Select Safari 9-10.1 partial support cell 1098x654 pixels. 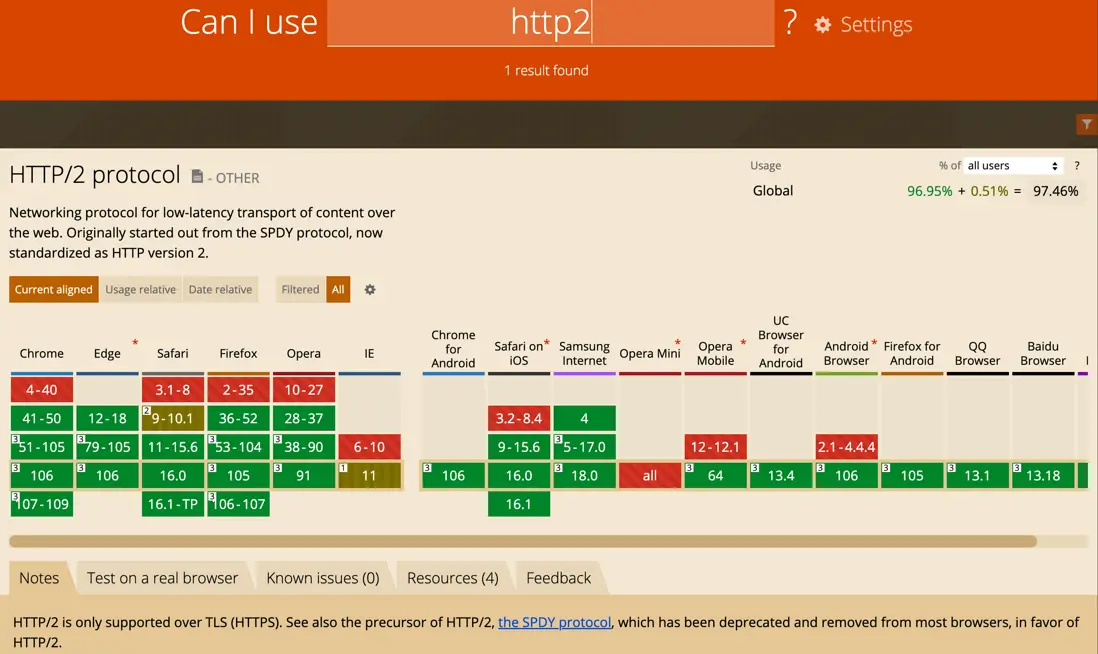click(173, 419)
